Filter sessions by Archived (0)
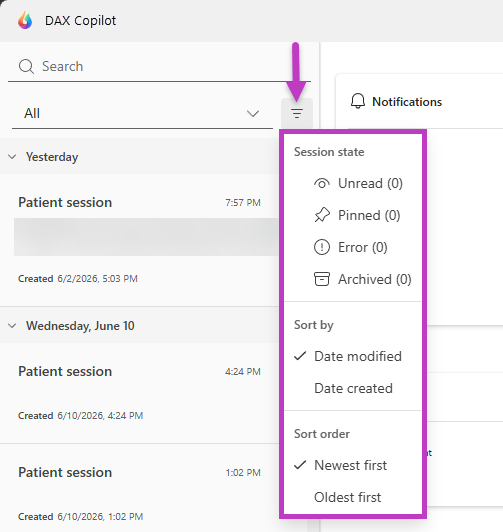Screen dimensions: 503x532 point(353,279)
